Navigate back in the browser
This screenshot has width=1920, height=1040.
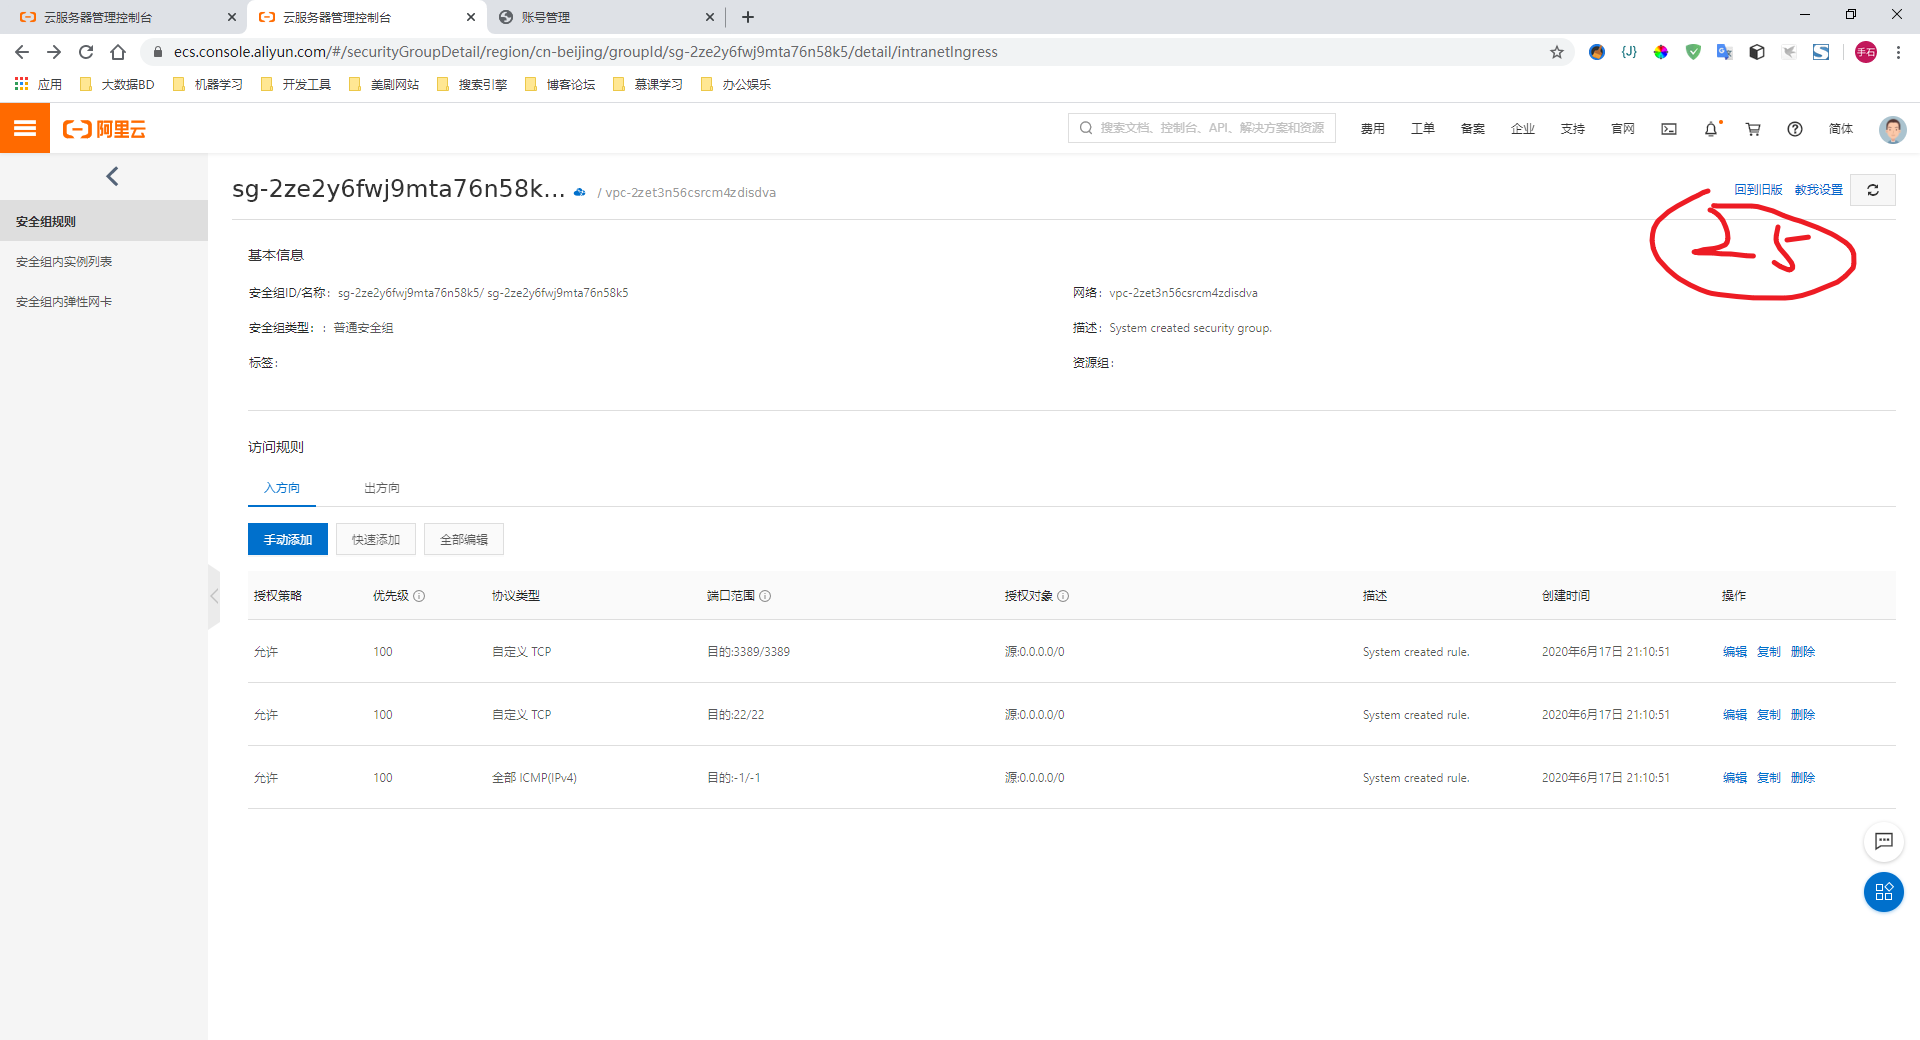tap(22, 52)
